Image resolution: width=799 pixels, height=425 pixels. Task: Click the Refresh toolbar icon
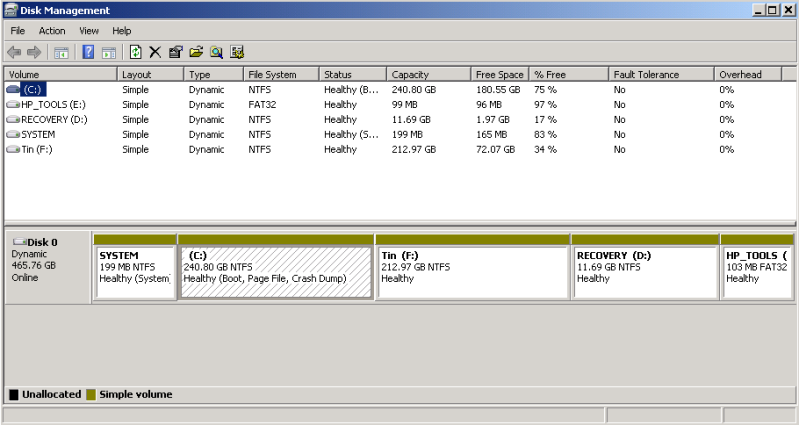coord(135,52)
